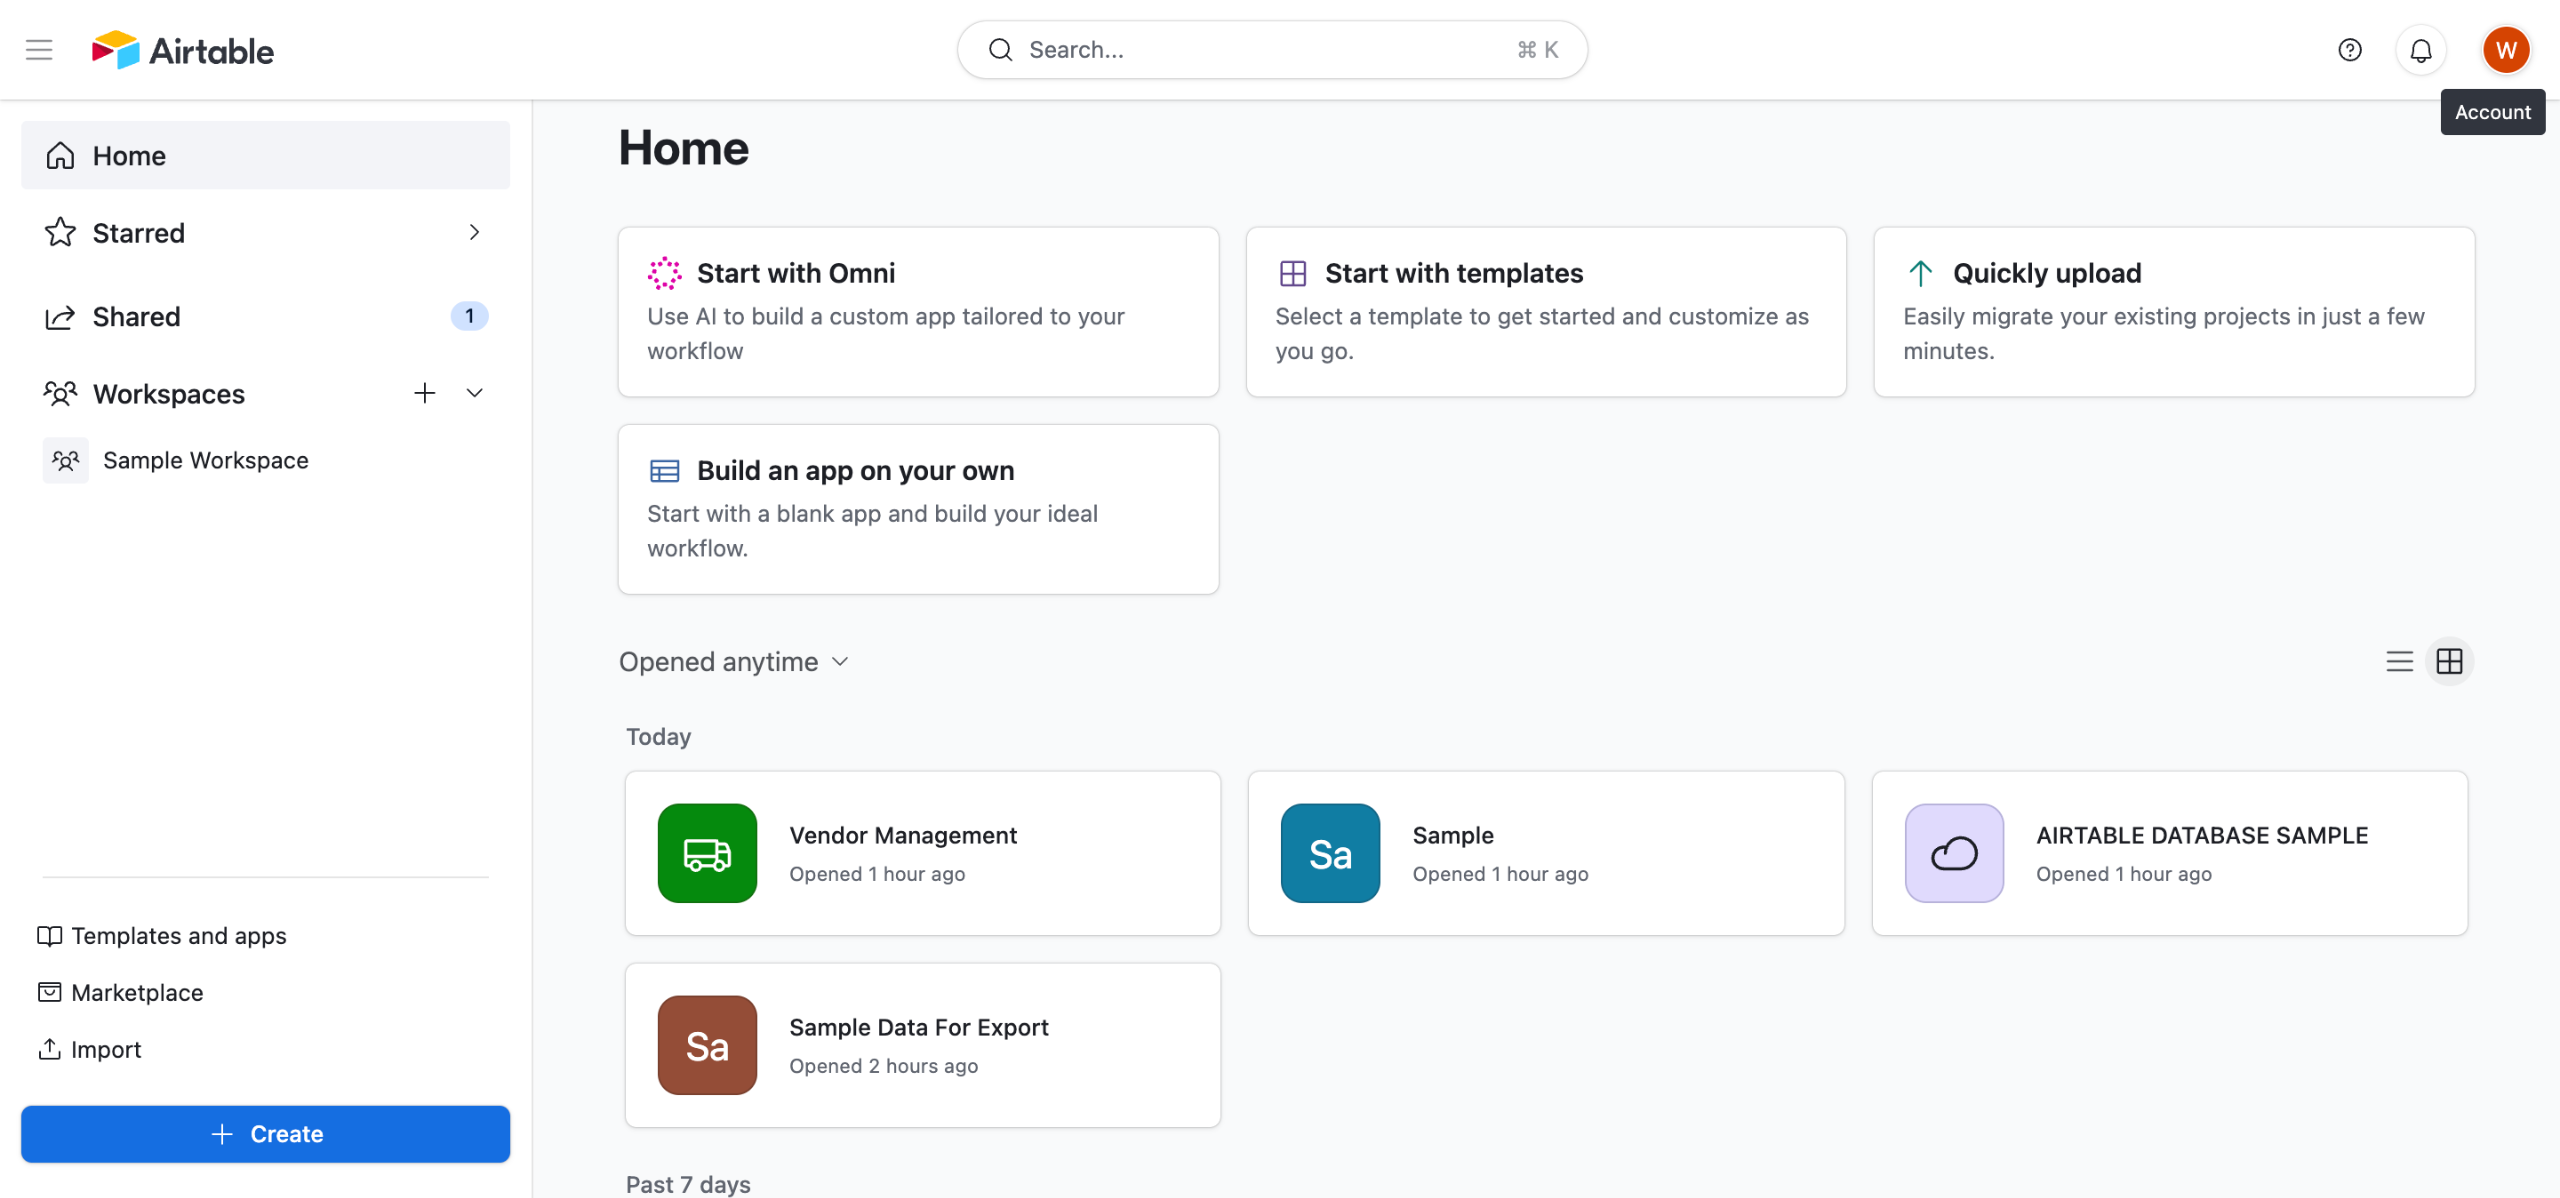Open the notifications bell
The width and height of the screenshot is (2560, 1198).
[2420, 50]
